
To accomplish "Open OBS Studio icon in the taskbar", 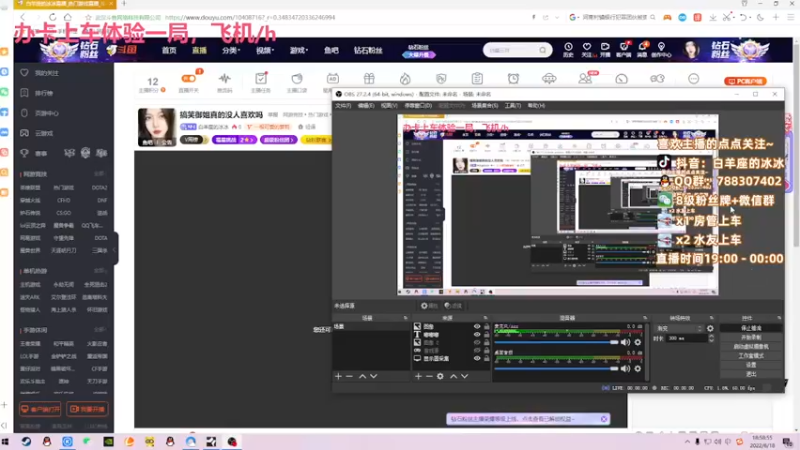I will tap(232, 441).
